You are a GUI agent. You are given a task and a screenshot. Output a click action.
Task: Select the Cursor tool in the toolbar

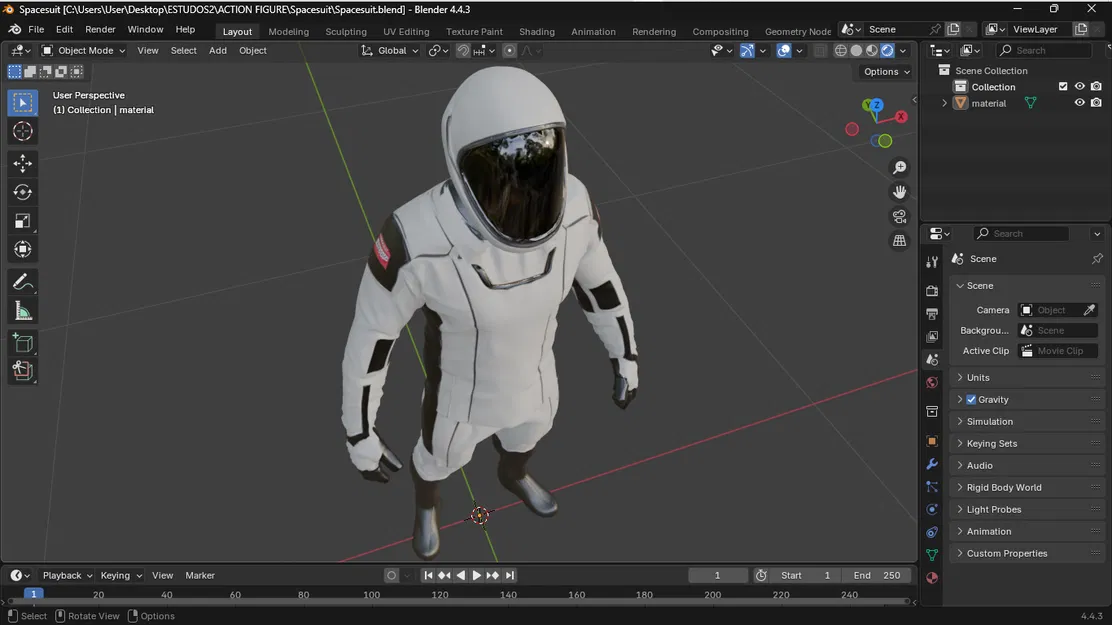pos(22,132)
